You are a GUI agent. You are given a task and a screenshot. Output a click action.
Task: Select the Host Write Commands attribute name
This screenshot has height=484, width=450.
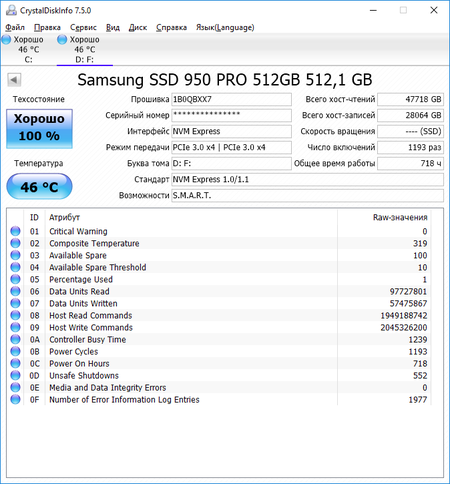tap(91, 327)
